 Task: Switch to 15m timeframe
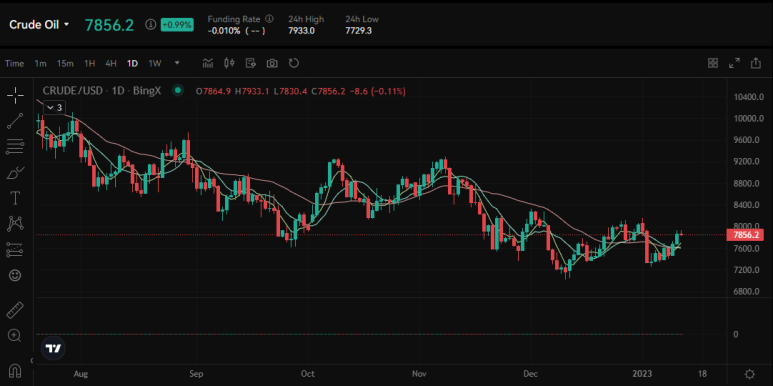pos(65,63)
